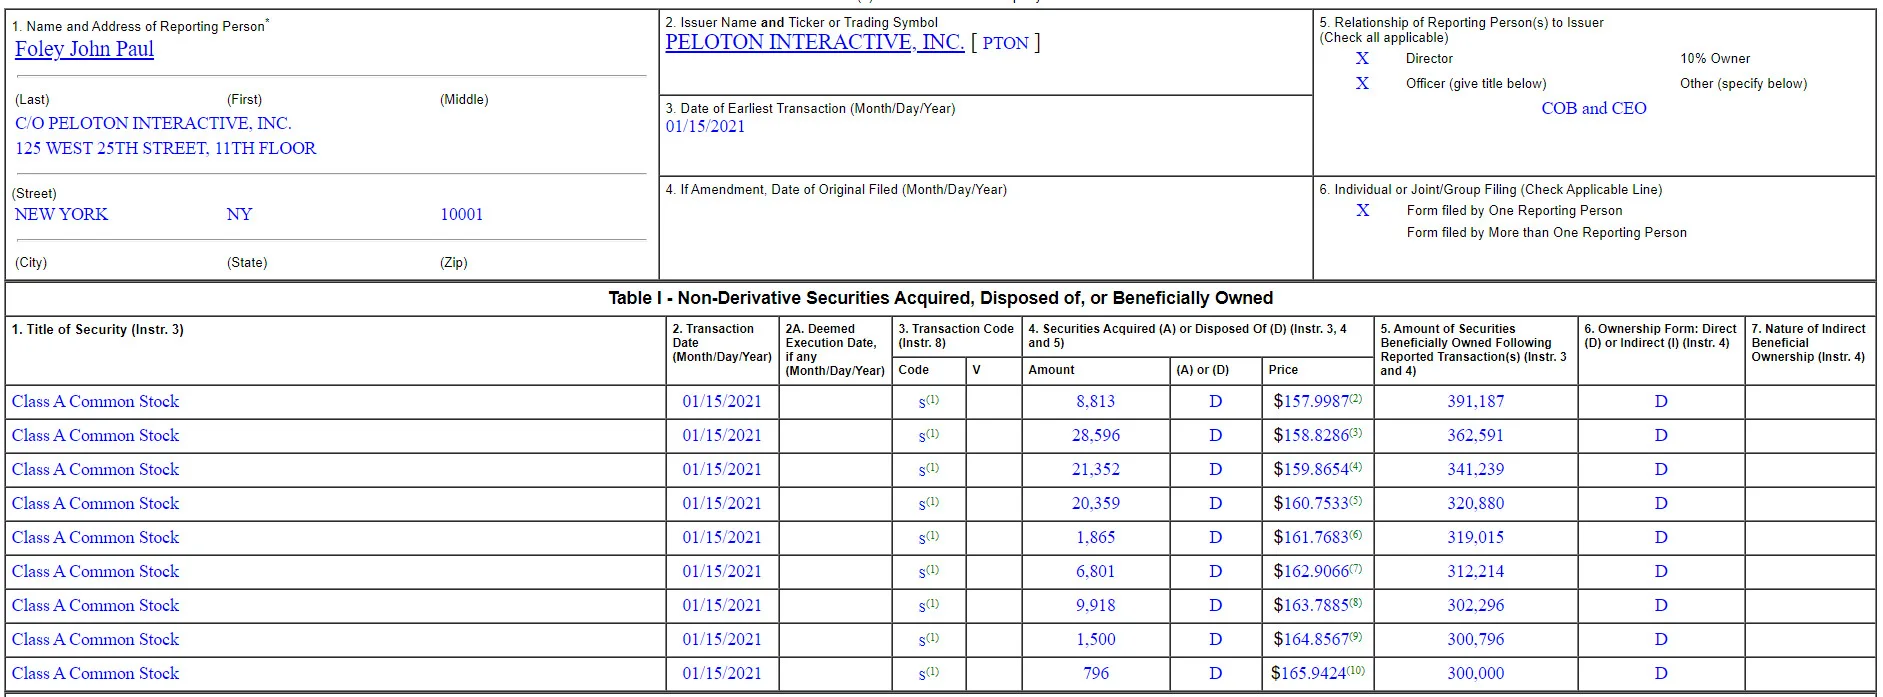1883x697 pixels.
Task: Click the price $164.8567
Action: click(x=1311, y=639)
